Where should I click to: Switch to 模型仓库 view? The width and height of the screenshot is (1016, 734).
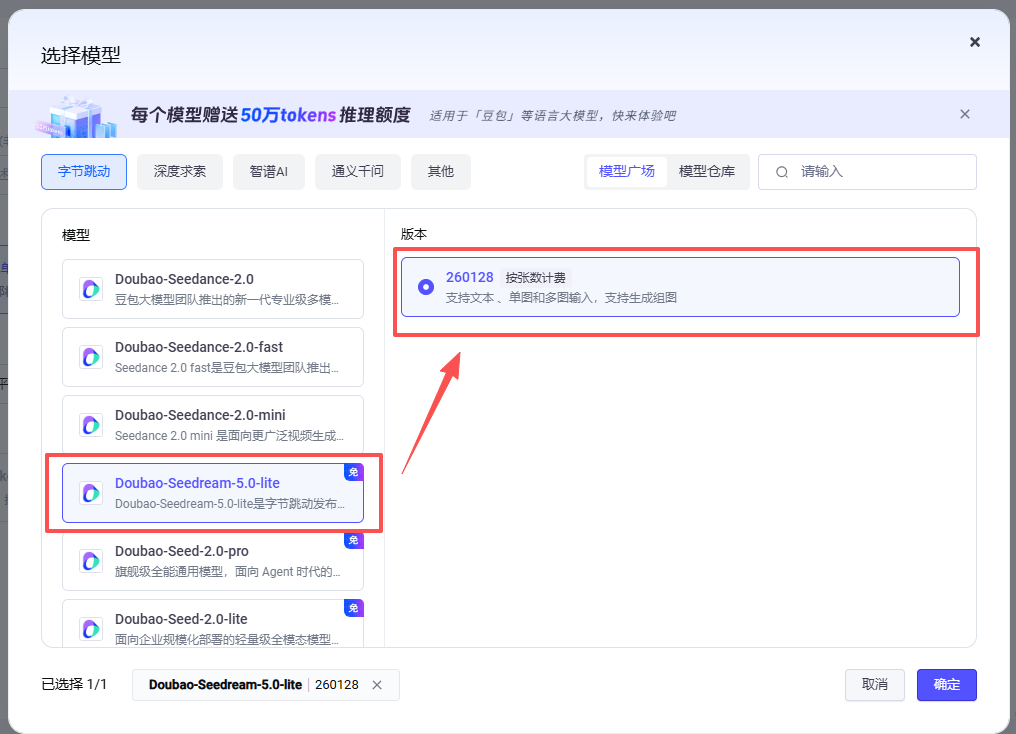pyautogui.click(x=707, y=172)
